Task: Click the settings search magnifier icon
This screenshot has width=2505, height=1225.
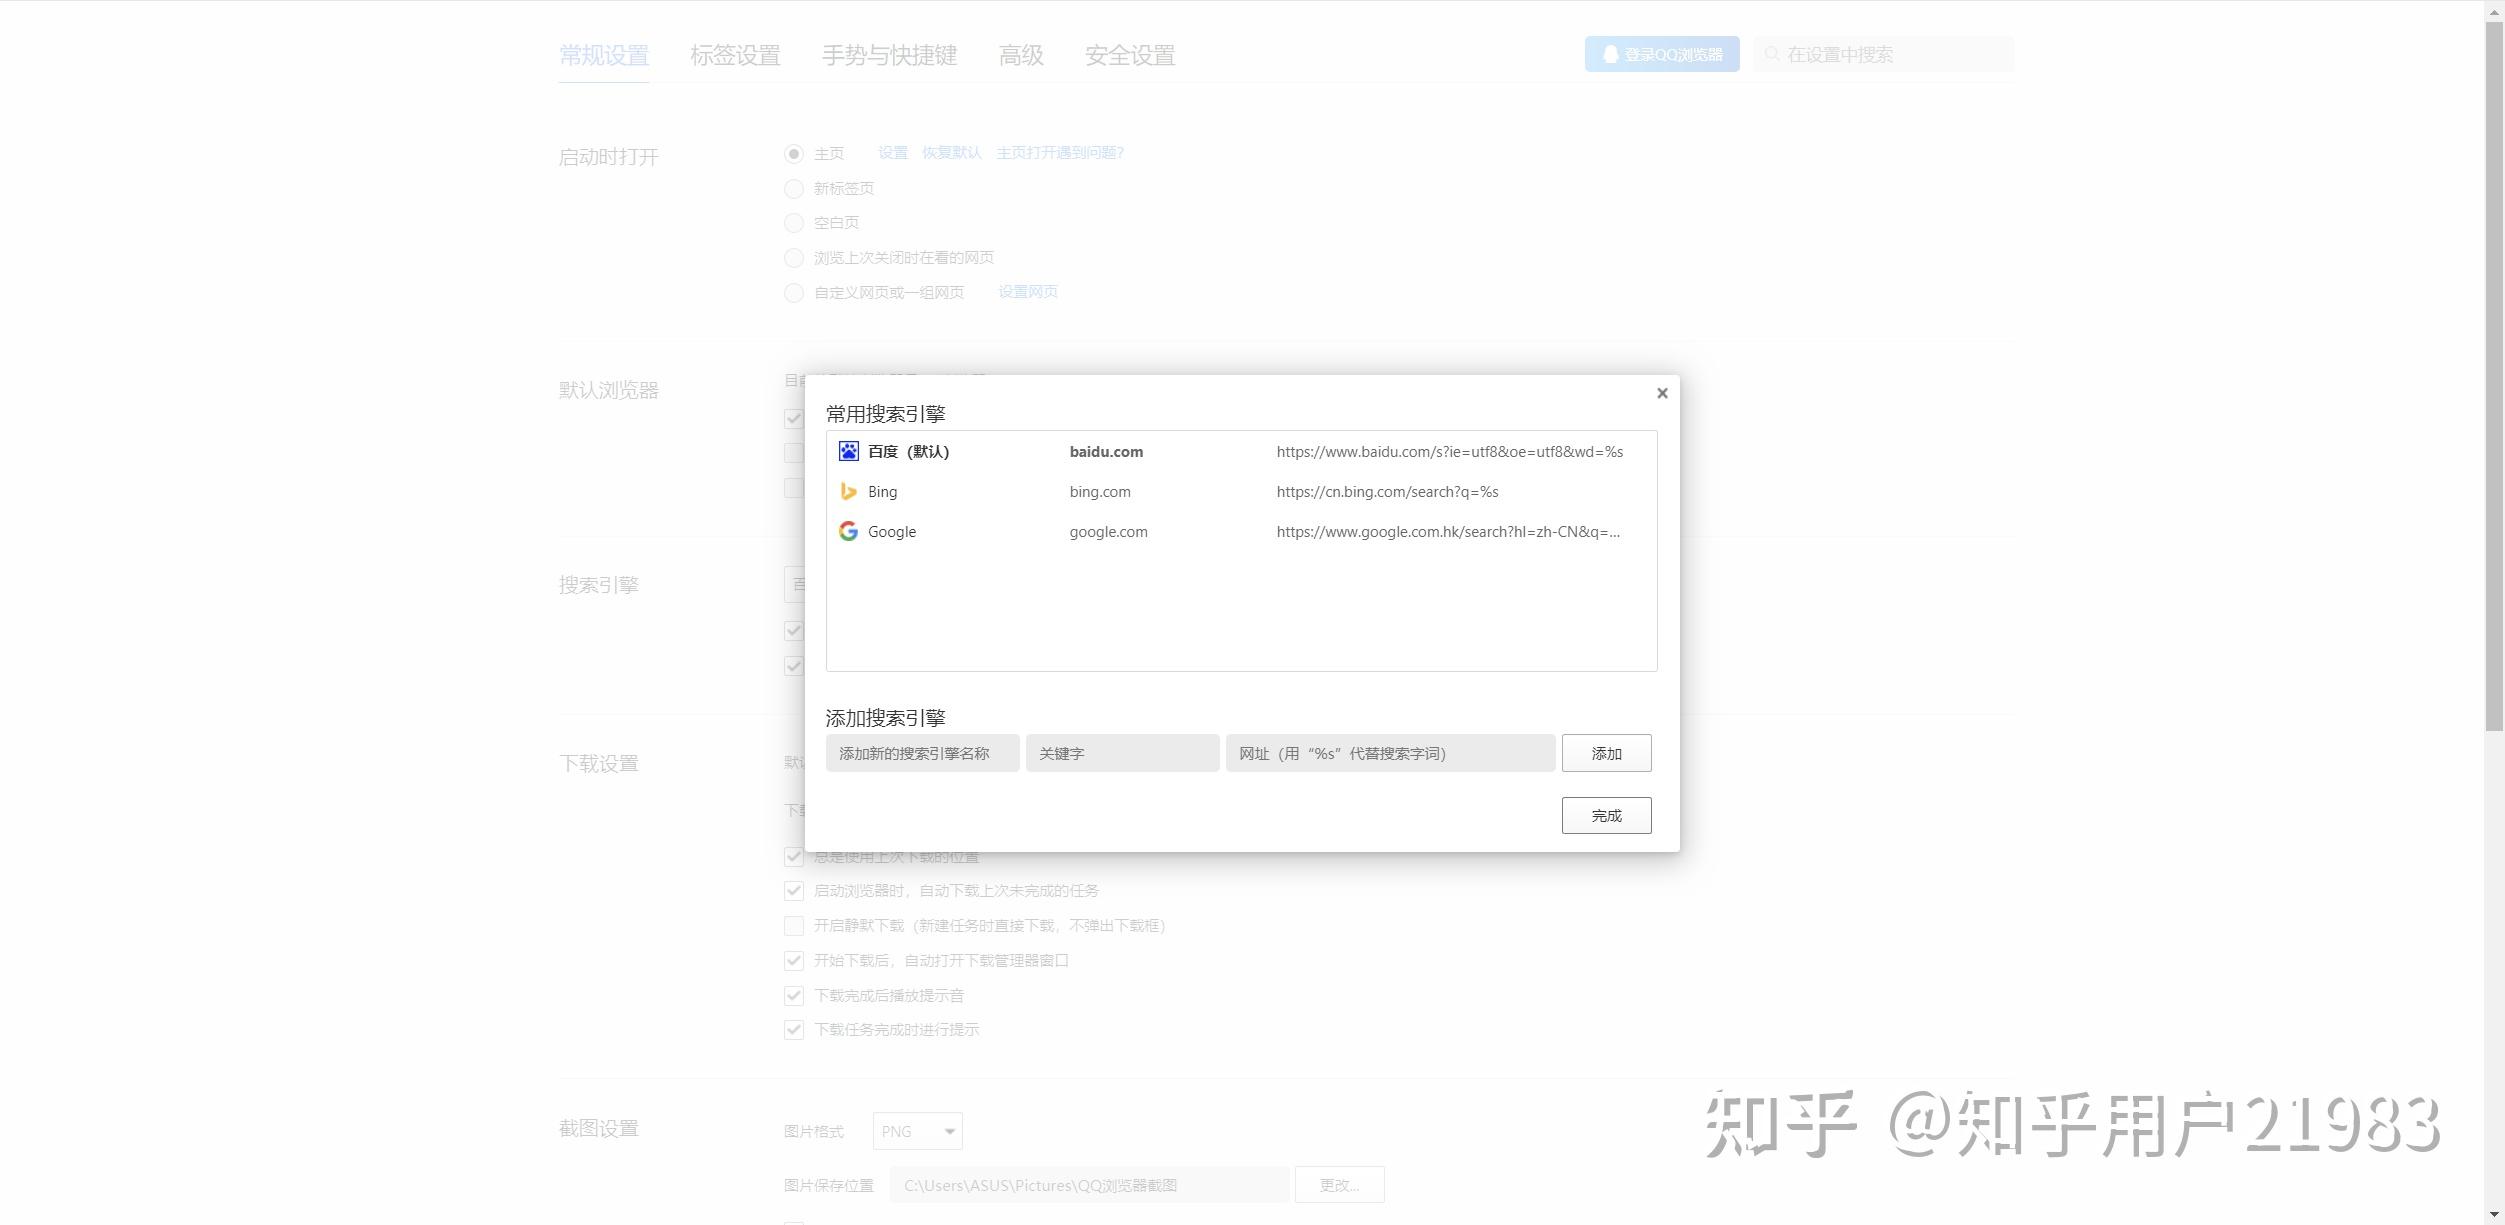Action: coord(1771,54)
